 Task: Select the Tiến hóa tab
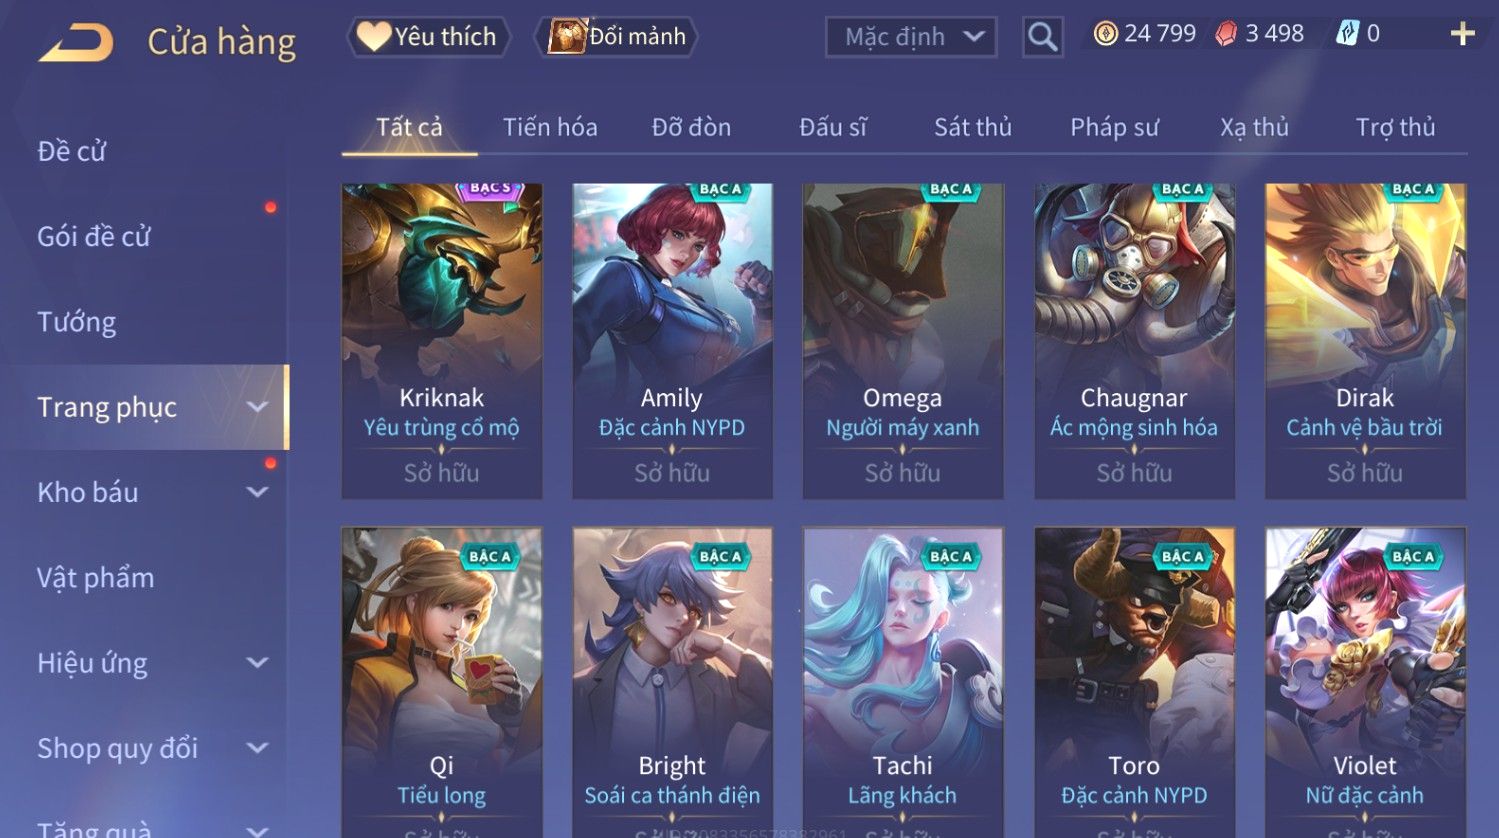[x=550, y=127]
